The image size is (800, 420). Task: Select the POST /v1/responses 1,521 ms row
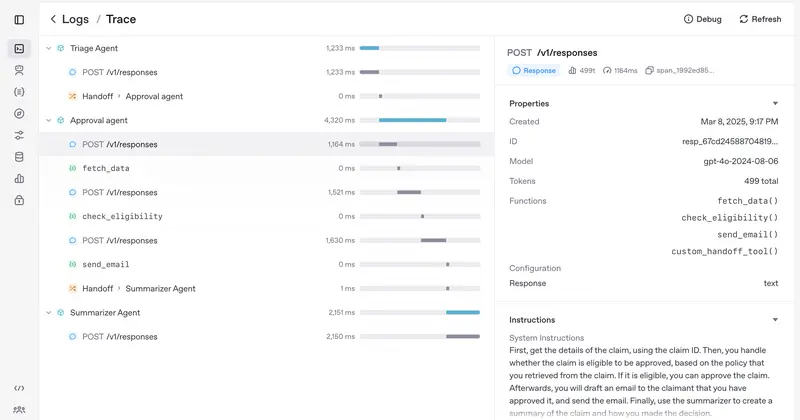tap(266, 192)
